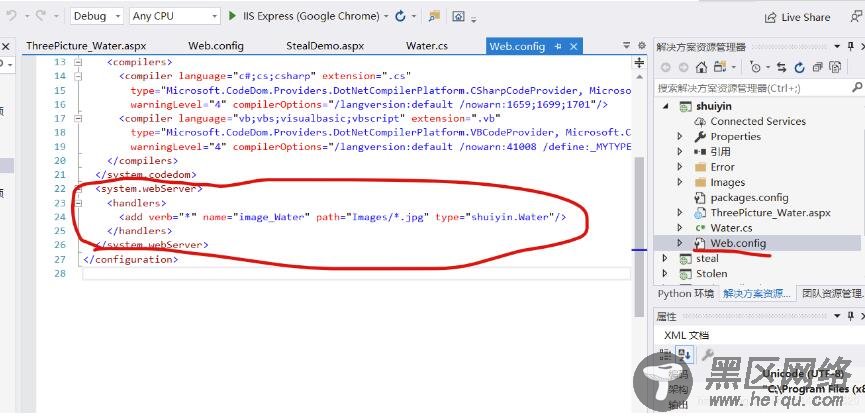Switch to the StealDemo.aspx tab

click(325, 46)
